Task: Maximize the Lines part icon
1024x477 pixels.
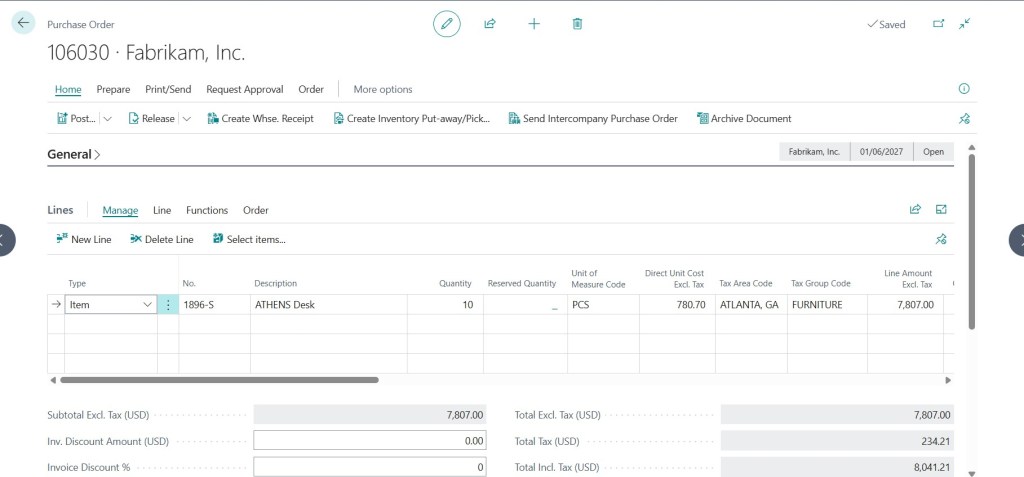Action: (941, 210)
